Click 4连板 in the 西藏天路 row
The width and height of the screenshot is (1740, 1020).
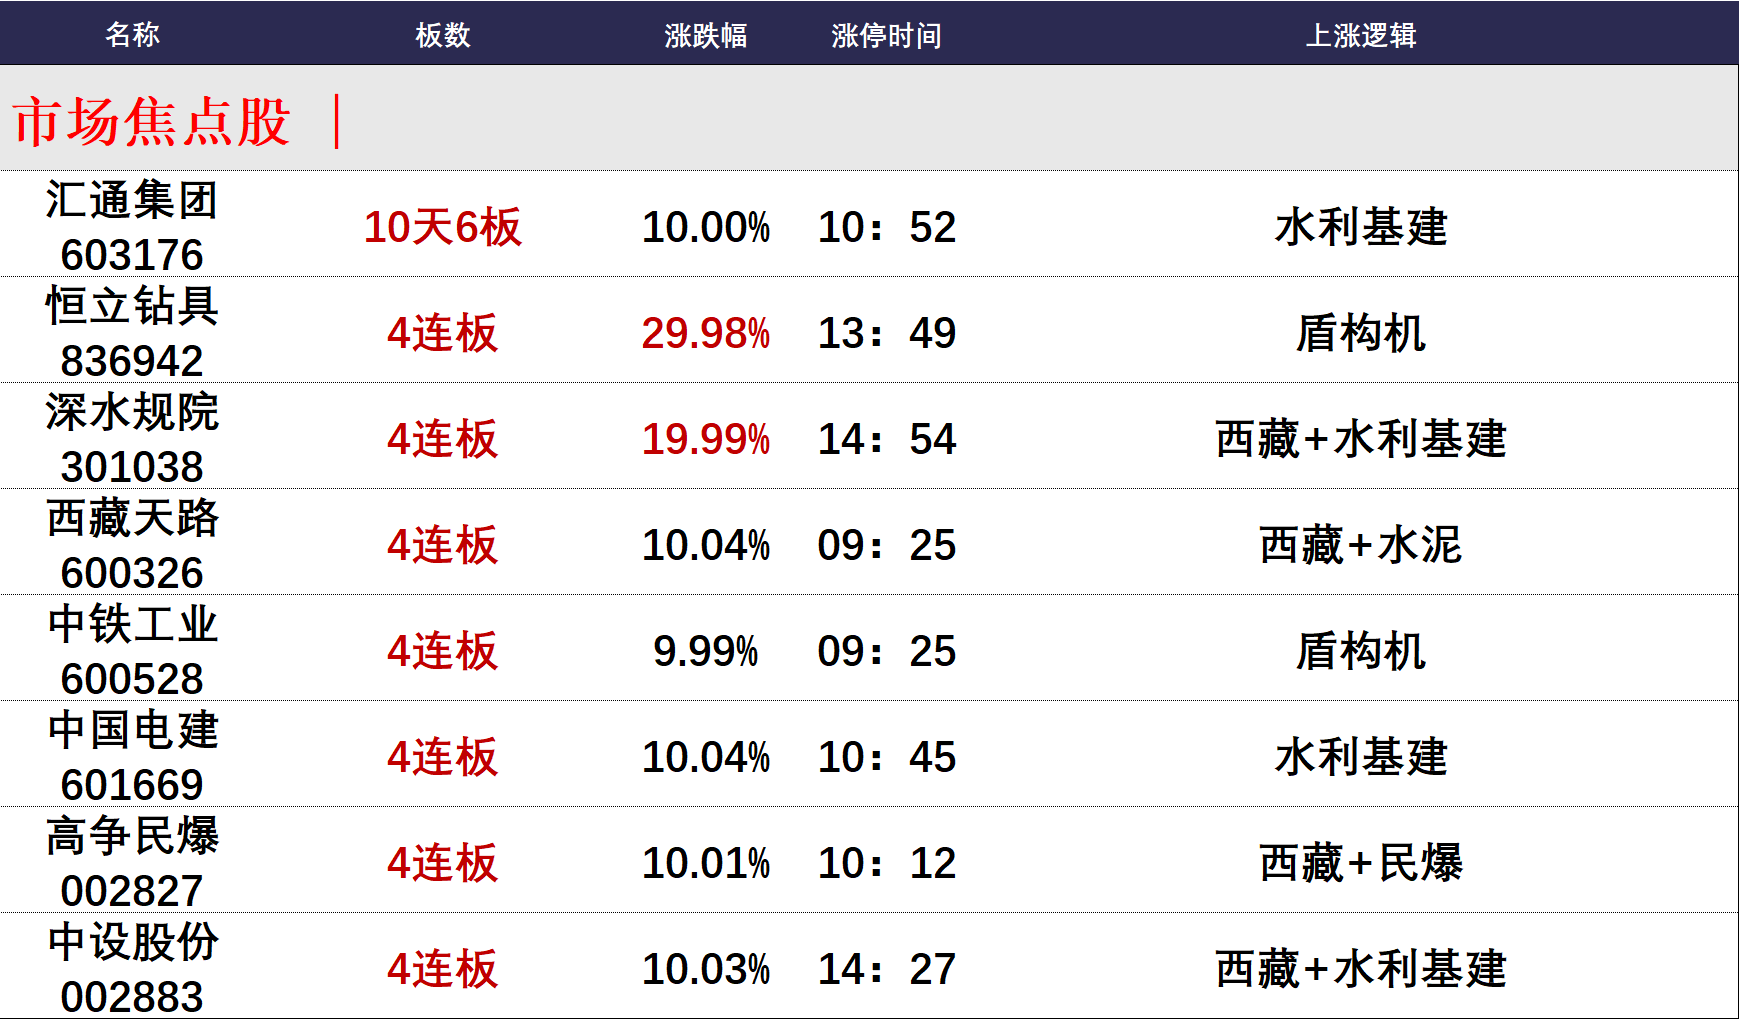coord(443,545)
